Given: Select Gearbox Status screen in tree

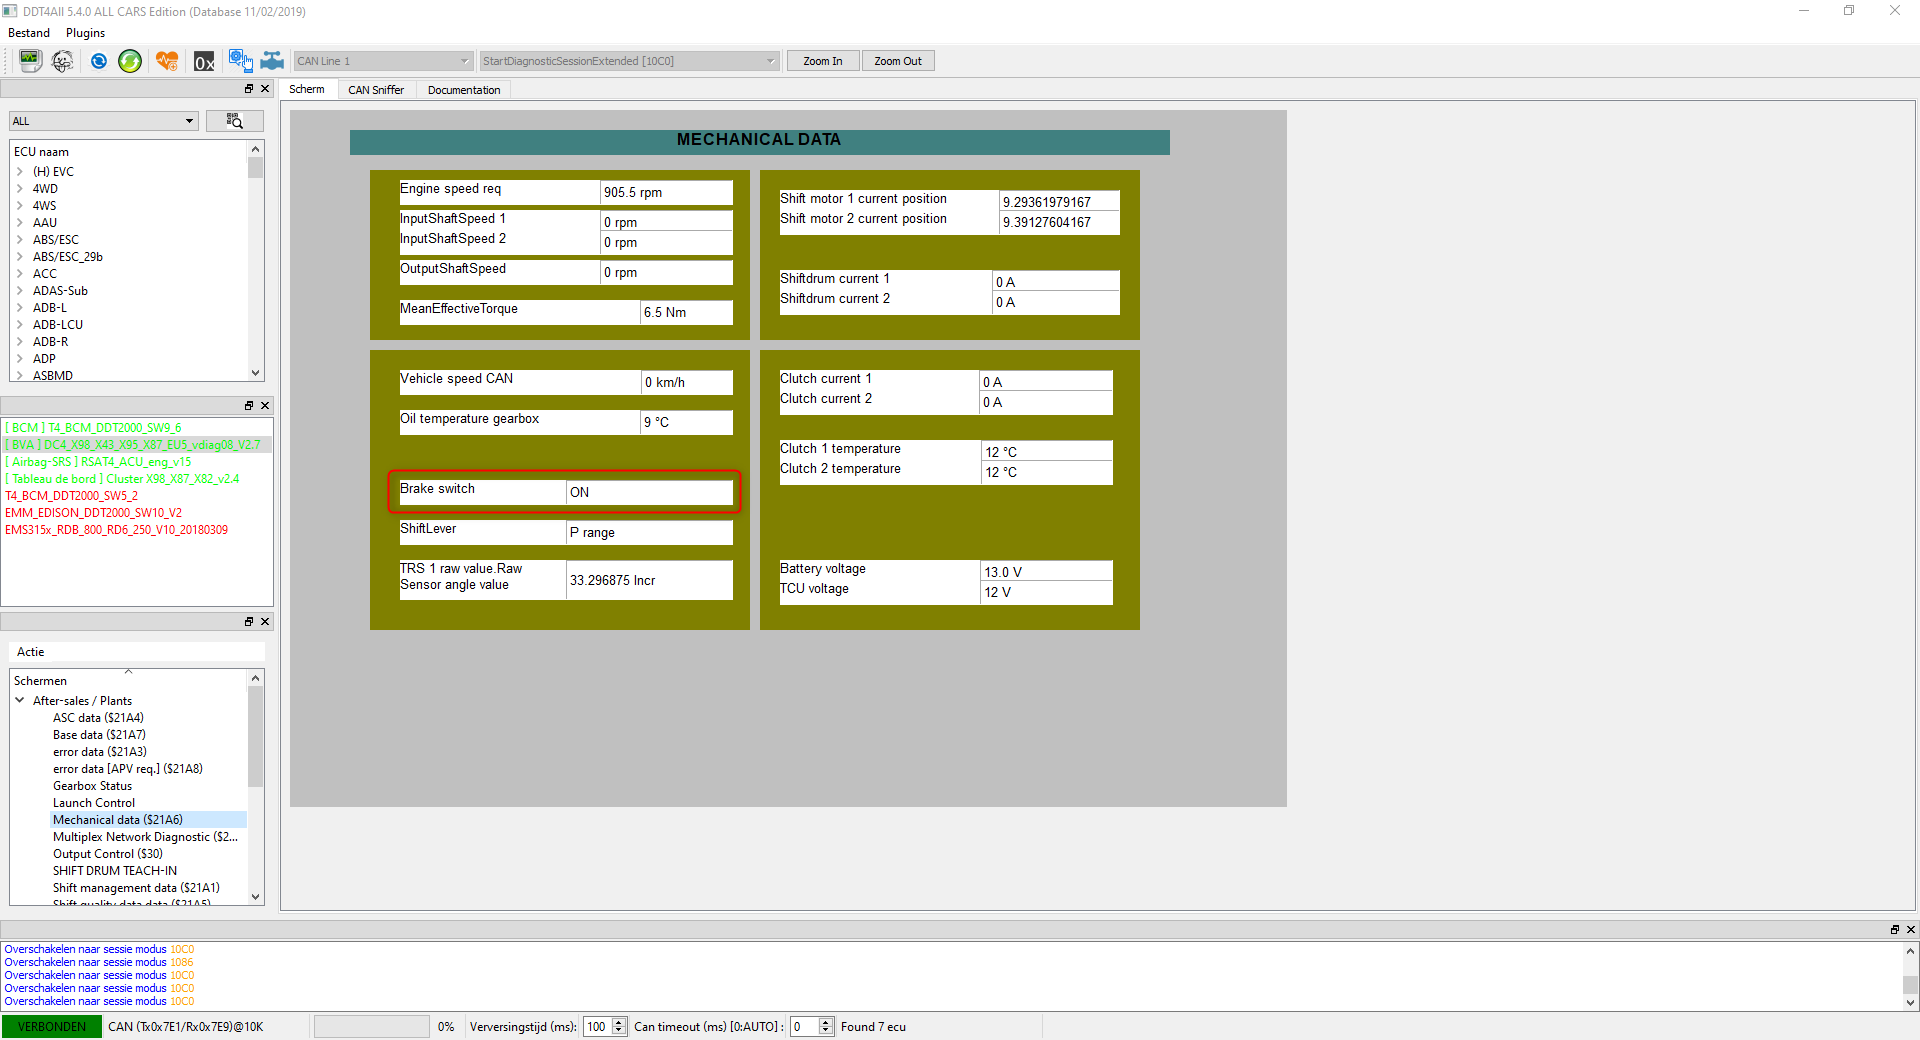Looking at the screenshot, I should [92, 786].
